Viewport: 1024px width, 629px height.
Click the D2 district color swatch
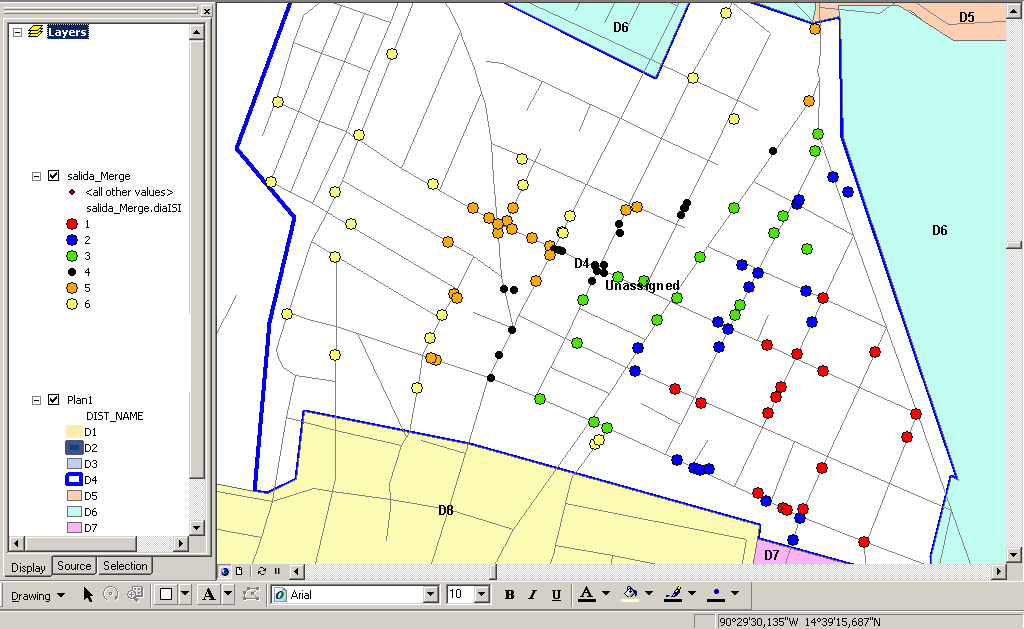point(74,447)
